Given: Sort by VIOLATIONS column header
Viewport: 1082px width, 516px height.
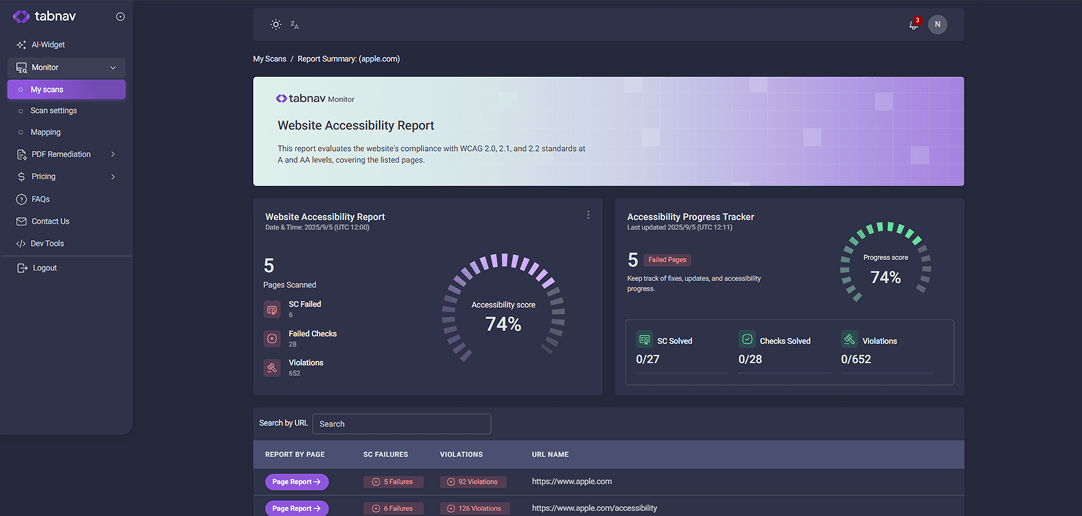Looking at the screenshot, I should [x=461, y=455].
